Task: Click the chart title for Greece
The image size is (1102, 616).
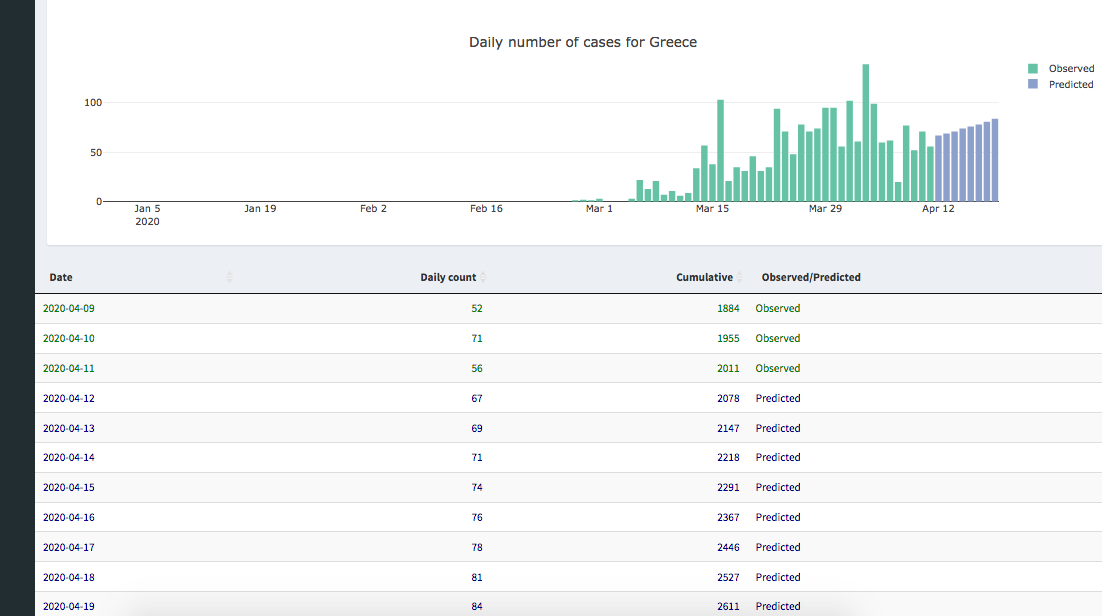Action: (583, 42)
